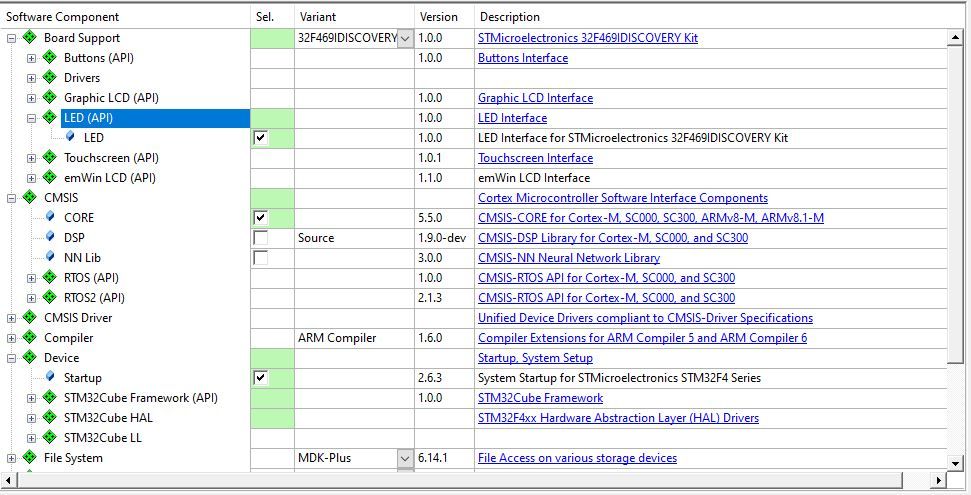The width and height of the screenshot is (971, 495).
Task: Click the RTOS2 (API) diamond icon
Action: [50, 297]
